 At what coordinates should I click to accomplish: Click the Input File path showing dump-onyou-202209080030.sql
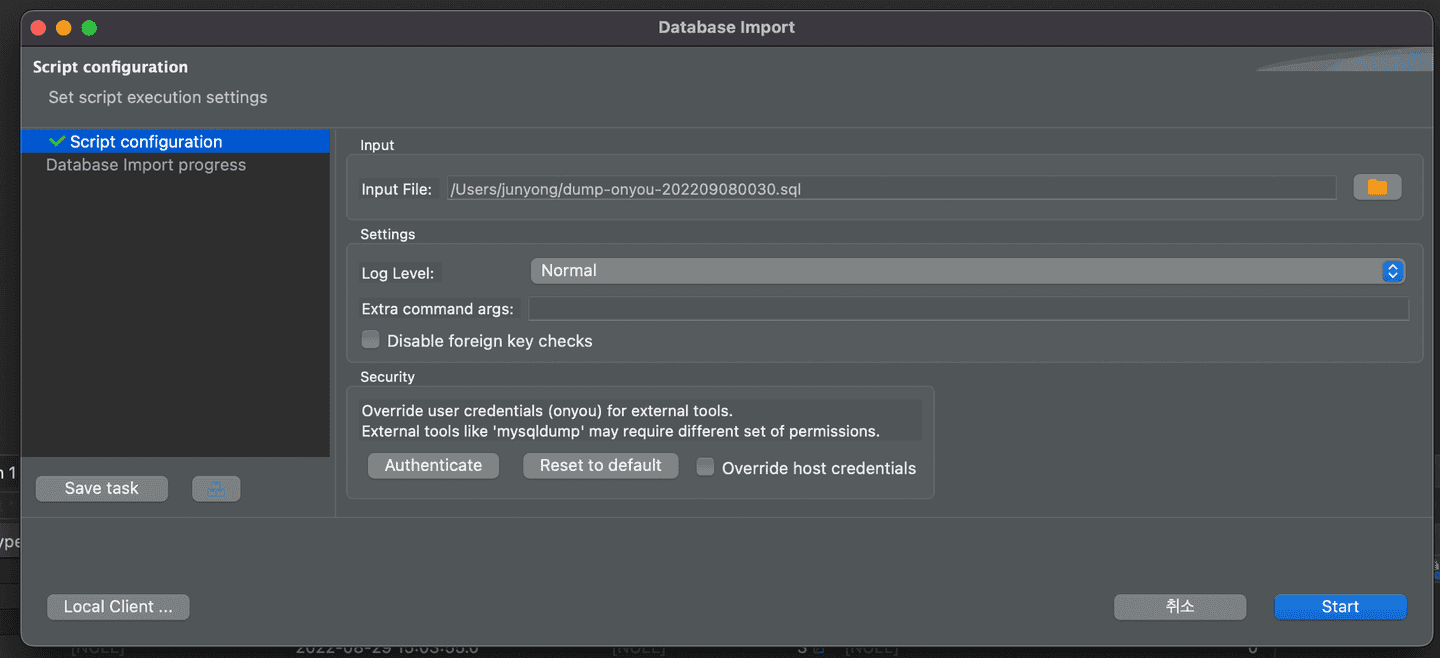coord(890,187)
